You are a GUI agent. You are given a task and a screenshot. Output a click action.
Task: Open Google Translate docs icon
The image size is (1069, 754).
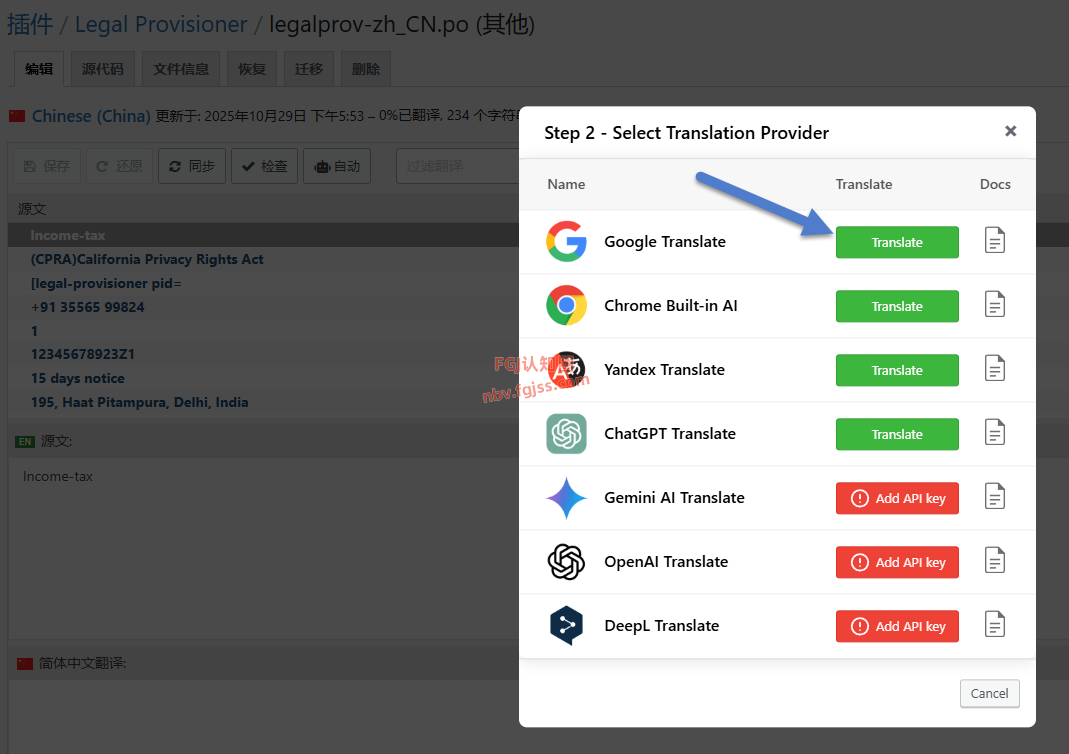tap(994, 241)
